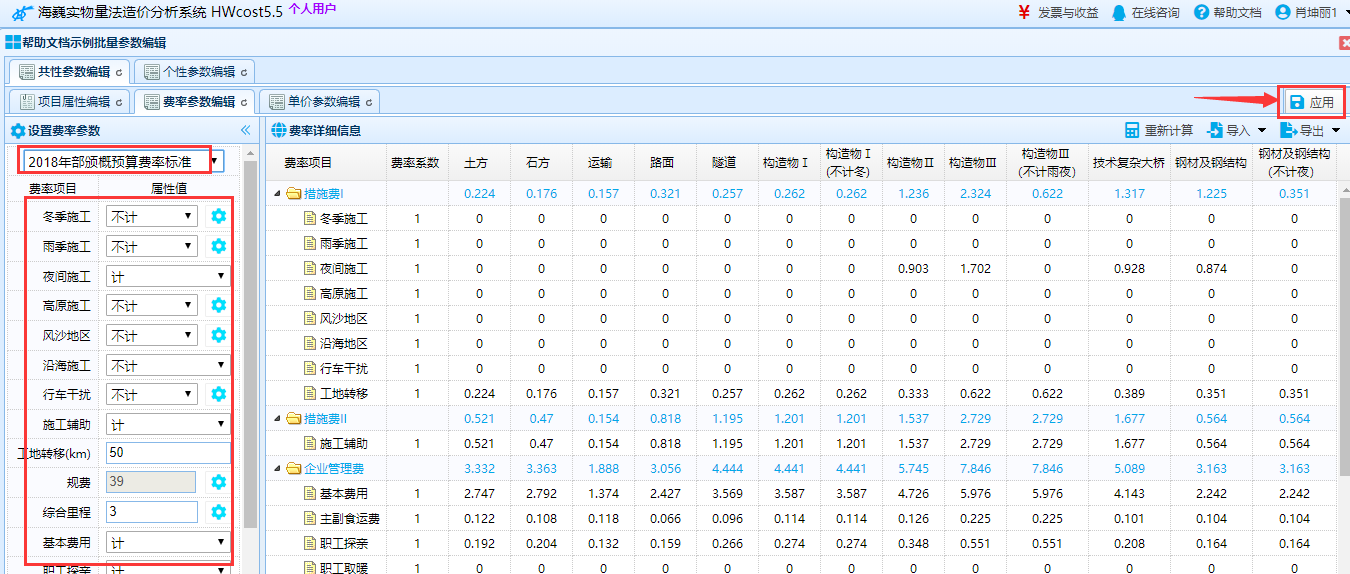Click the folder icon of 企业管理费
1350x574 pixels.
[293, 468]
